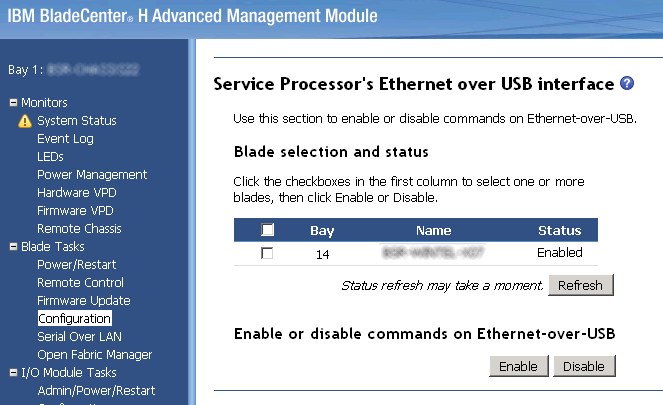Open blade Power/Restart page
Image resolution: width=663 pixels, height=405 pixels.
[76, 265]
